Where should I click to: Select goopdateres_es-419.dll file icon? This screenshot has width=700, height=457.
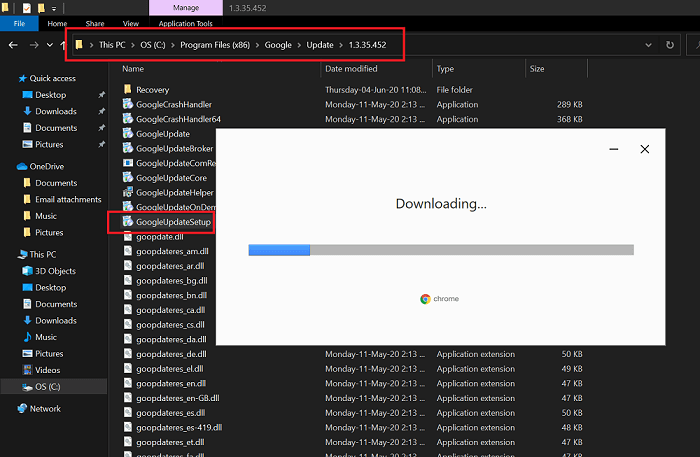pyautogui.click(x=128, y=428)
